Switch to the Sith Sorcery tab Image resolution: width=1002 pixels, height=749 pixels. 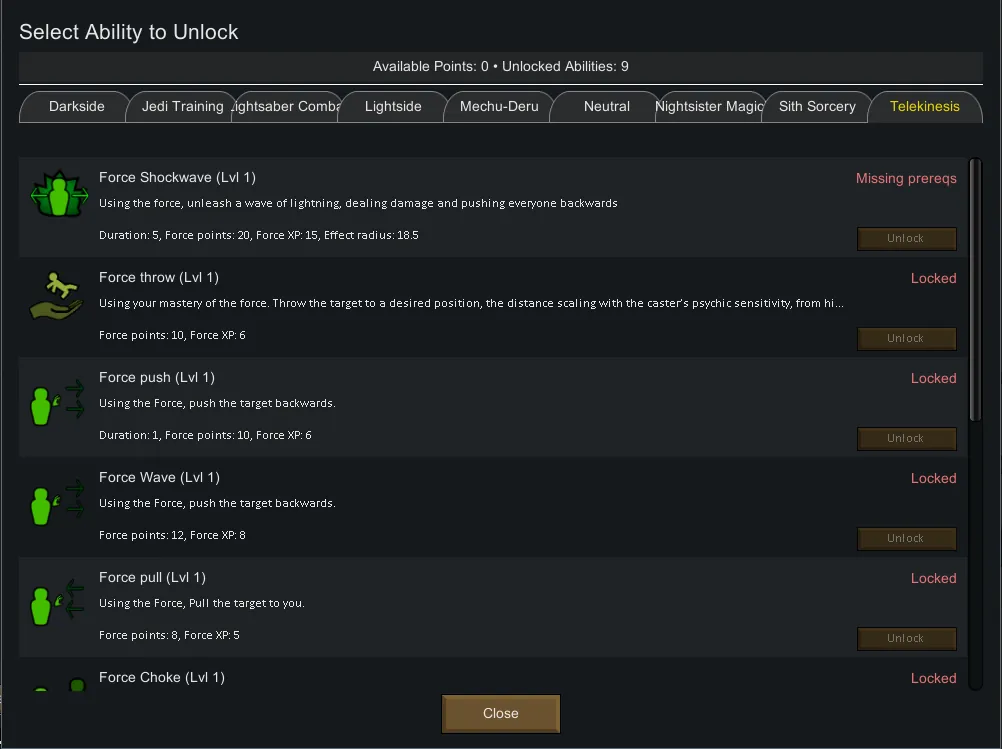point(817,107)
